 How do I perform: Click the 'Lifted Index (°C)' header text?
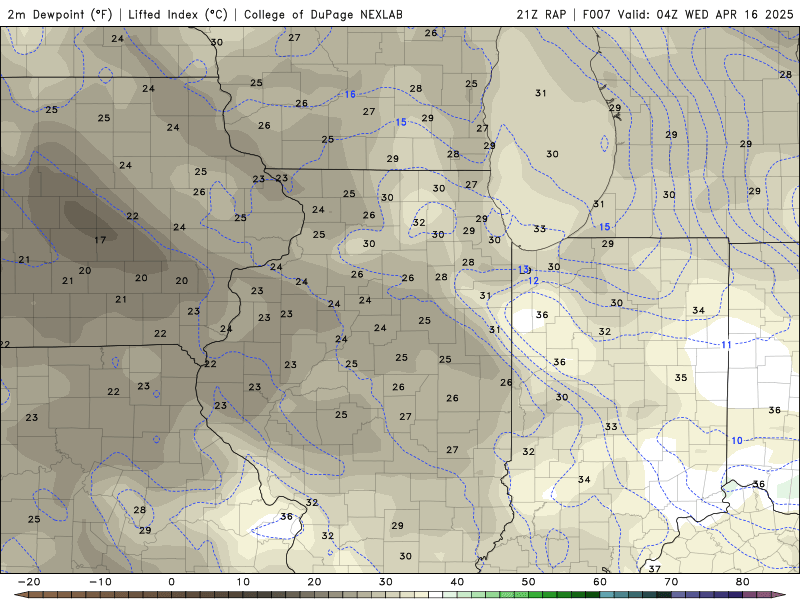click(x=178, y=14)
